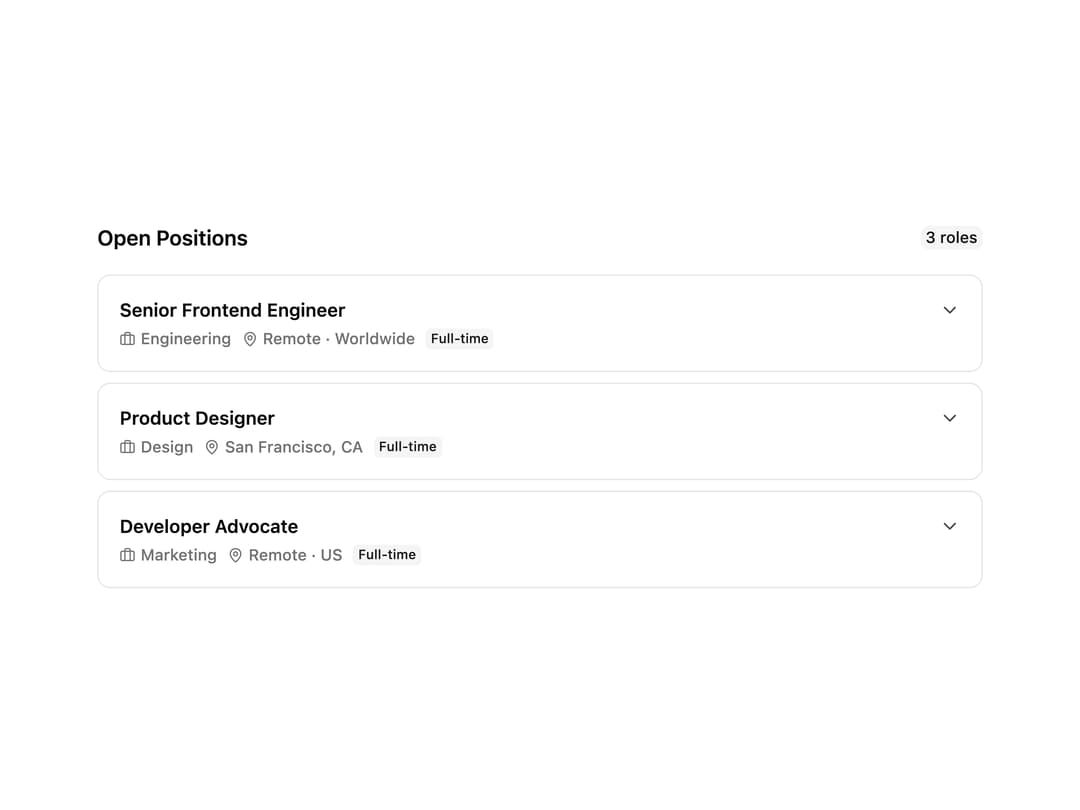Click the Remote · US location text
Screen dimensions: 1080x810
[x=295, y=555]
